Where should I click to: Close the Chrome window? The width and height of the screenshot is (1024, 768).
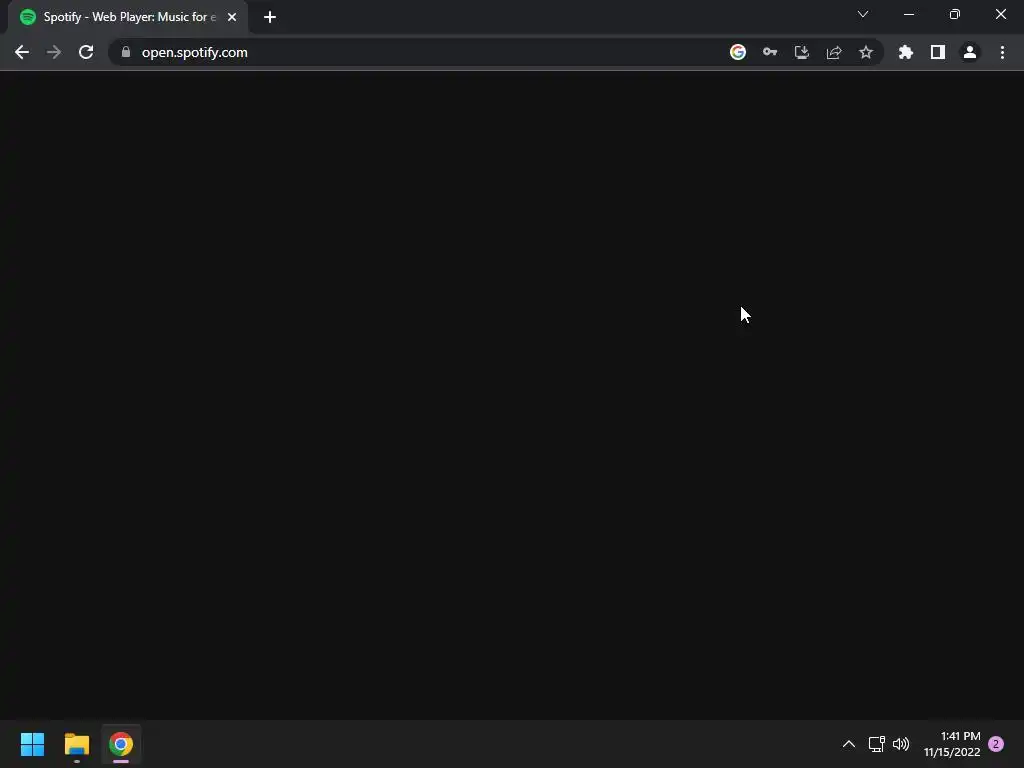[1000, 14]
